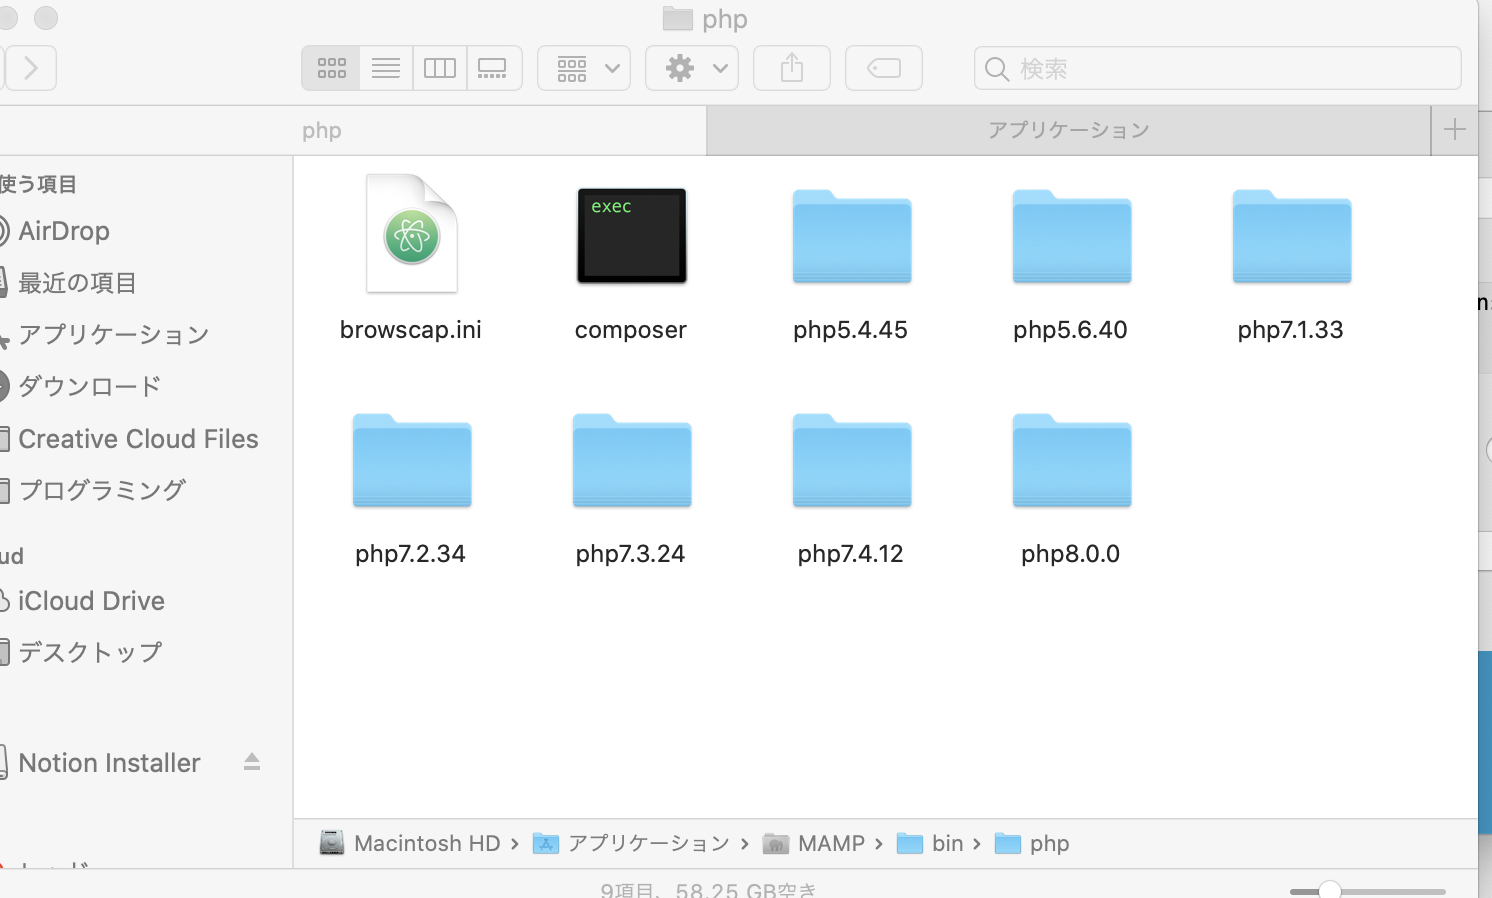
Task: Eject the Notion Installer volume
Action: click(252, 762)
